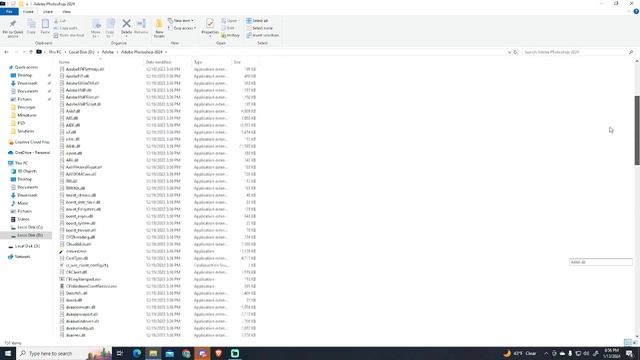Open the Windows Start menu

coord(8,353)
